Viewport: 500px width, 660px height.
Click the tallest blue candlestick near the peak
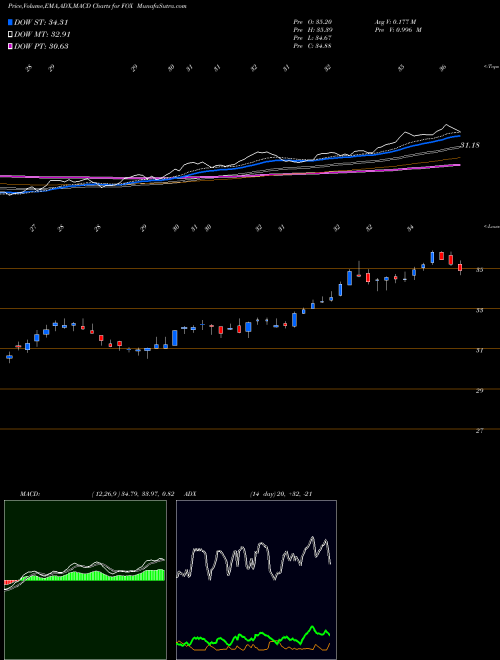pyautogui.click(x=432, y=257)
